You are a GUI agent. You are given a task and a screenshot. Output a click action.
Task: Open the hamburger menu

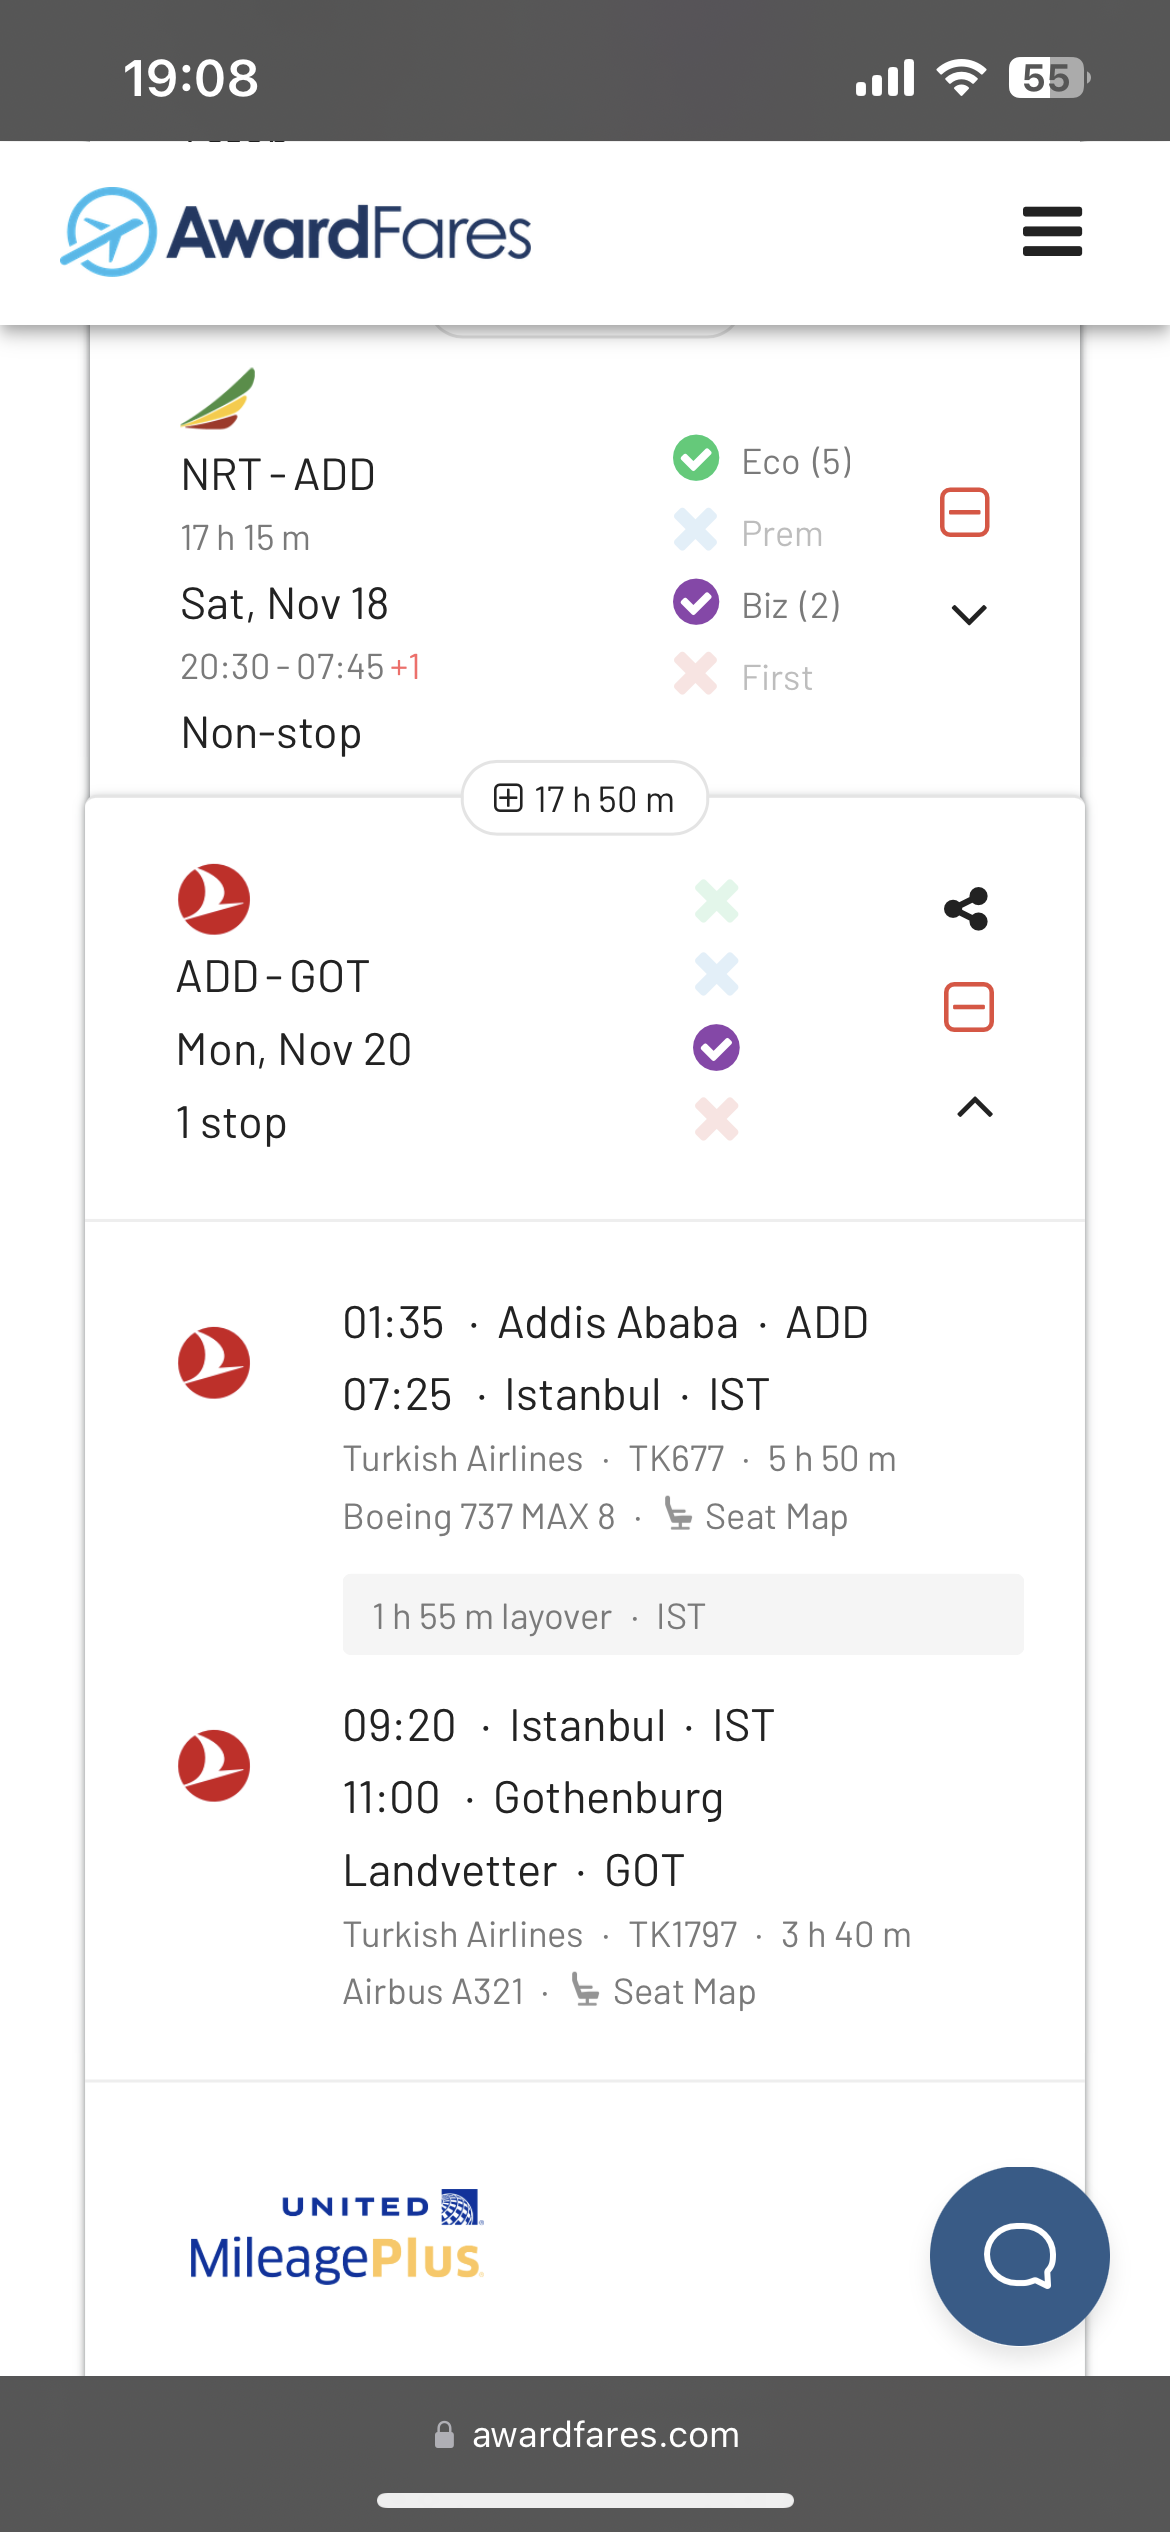pyautogui.click(x=1052, y=232)
